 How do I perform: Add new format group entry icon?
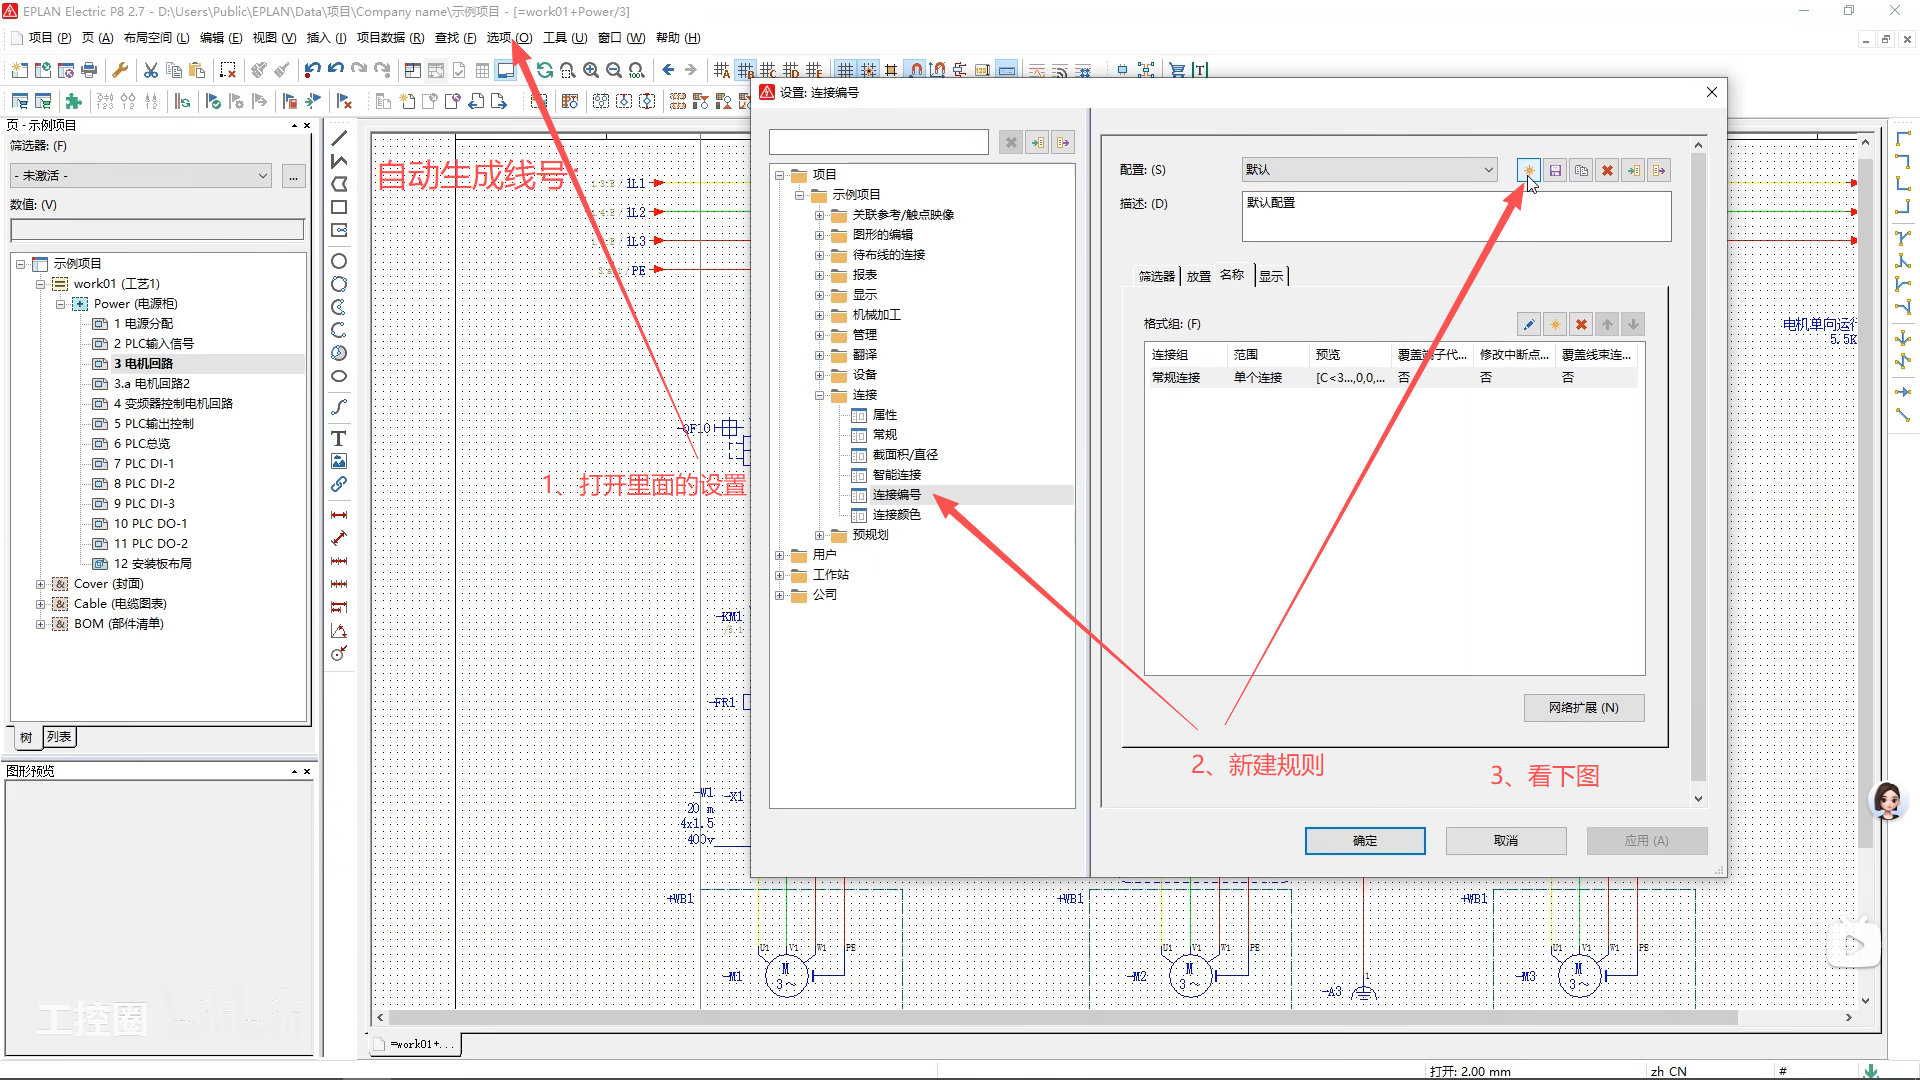pyautogui.click(x=1555, y=324)
